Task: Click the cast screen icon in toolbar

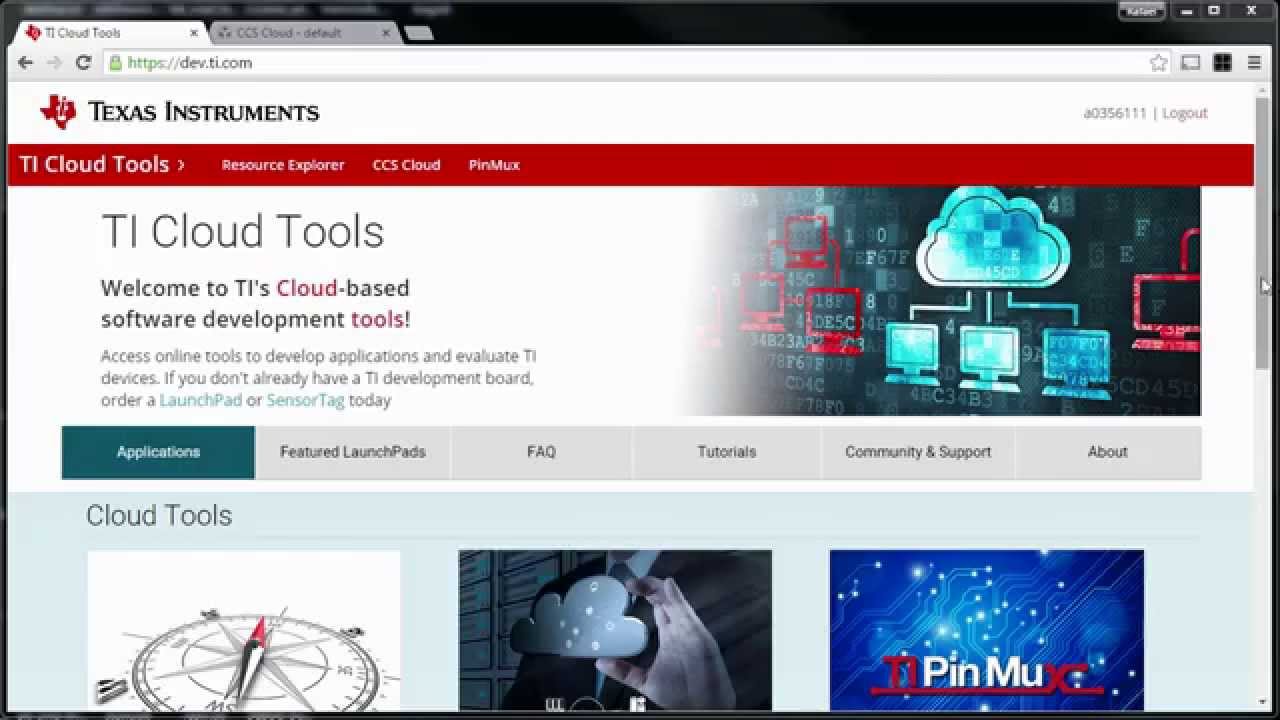Action: pos(1190,63)
